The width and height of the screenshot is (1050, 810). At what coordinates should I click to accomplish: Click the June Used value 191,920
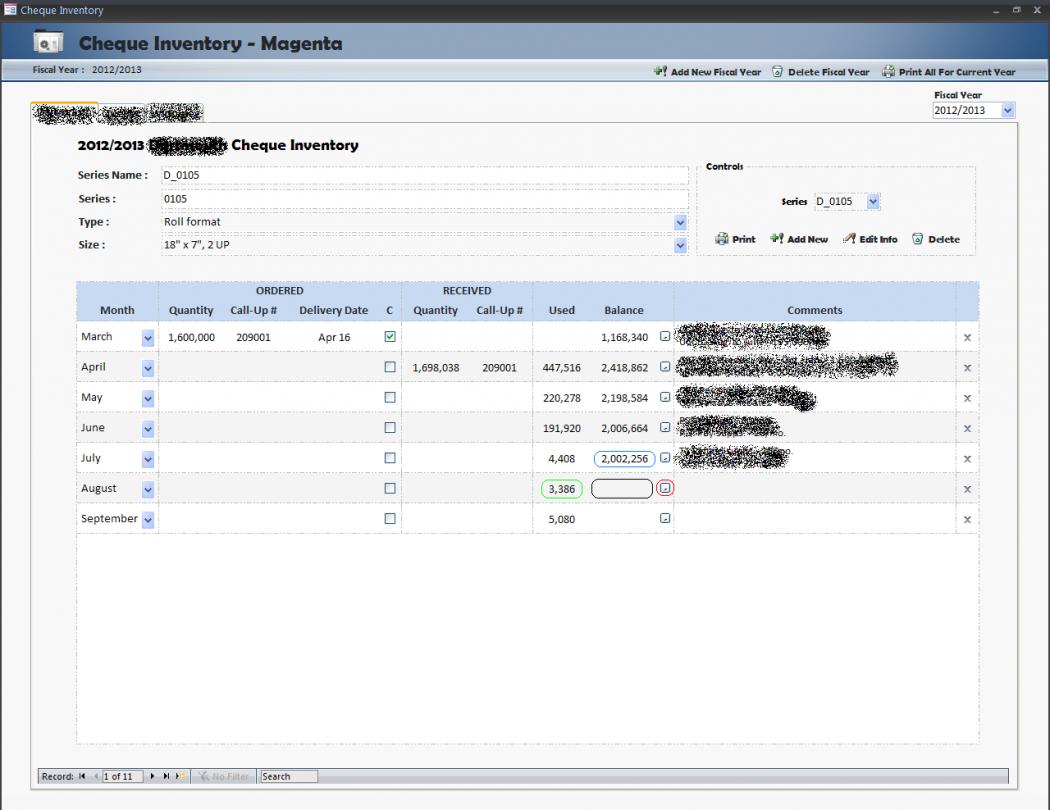tap(562, 428)
